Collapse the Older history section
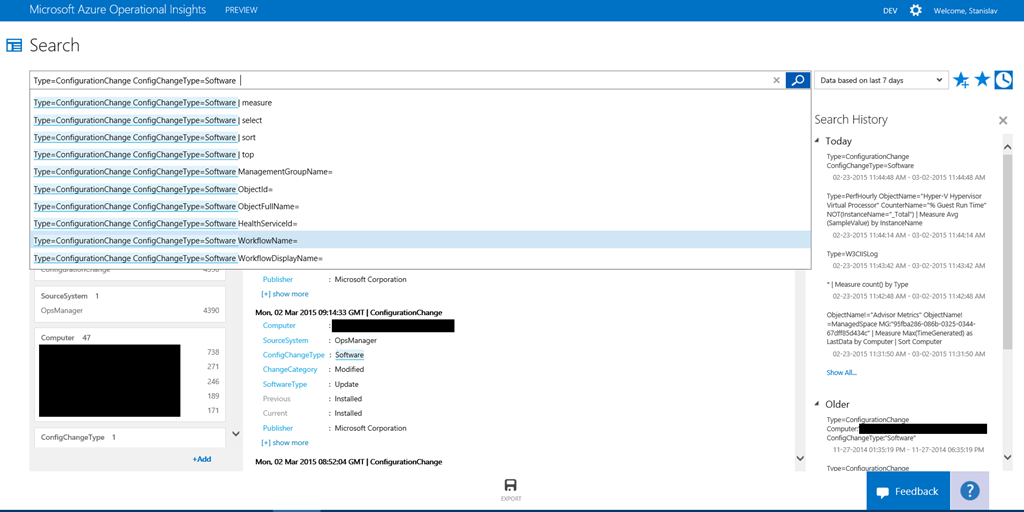 click(x=817, y=404)
